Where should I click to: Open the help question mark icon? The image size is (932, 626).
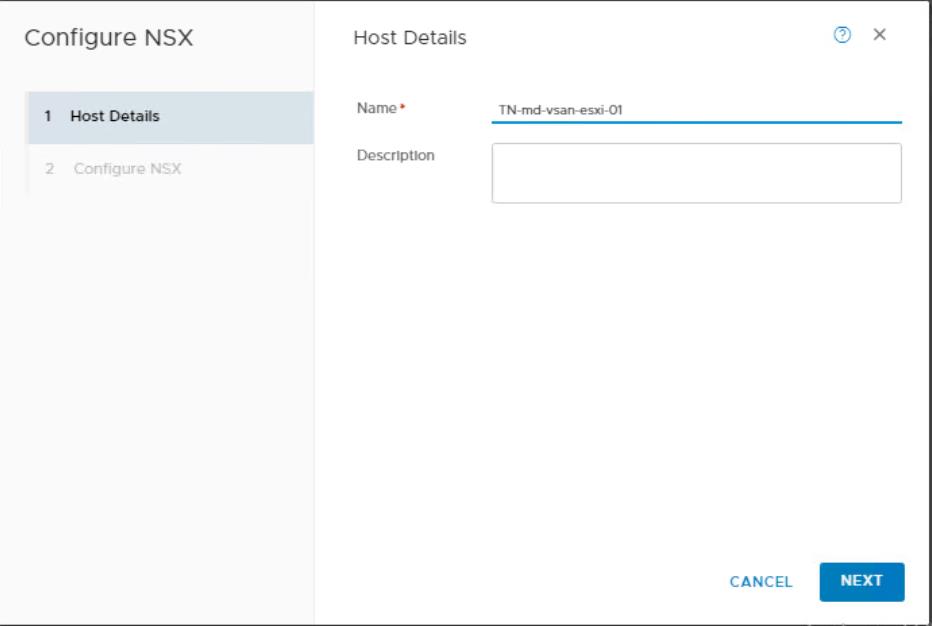point(842,35)
